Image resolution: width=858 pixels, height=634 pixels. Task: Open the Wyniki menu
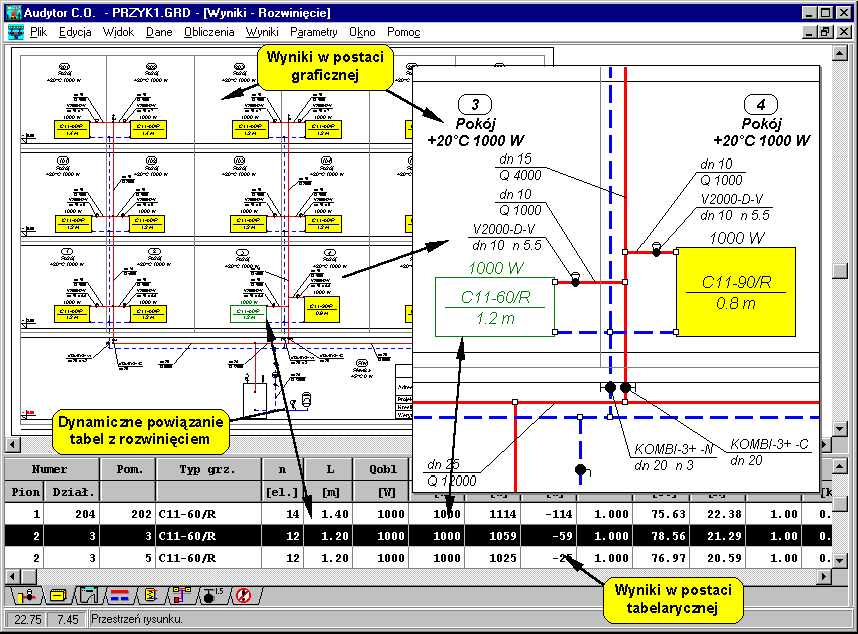click(262, 32)
